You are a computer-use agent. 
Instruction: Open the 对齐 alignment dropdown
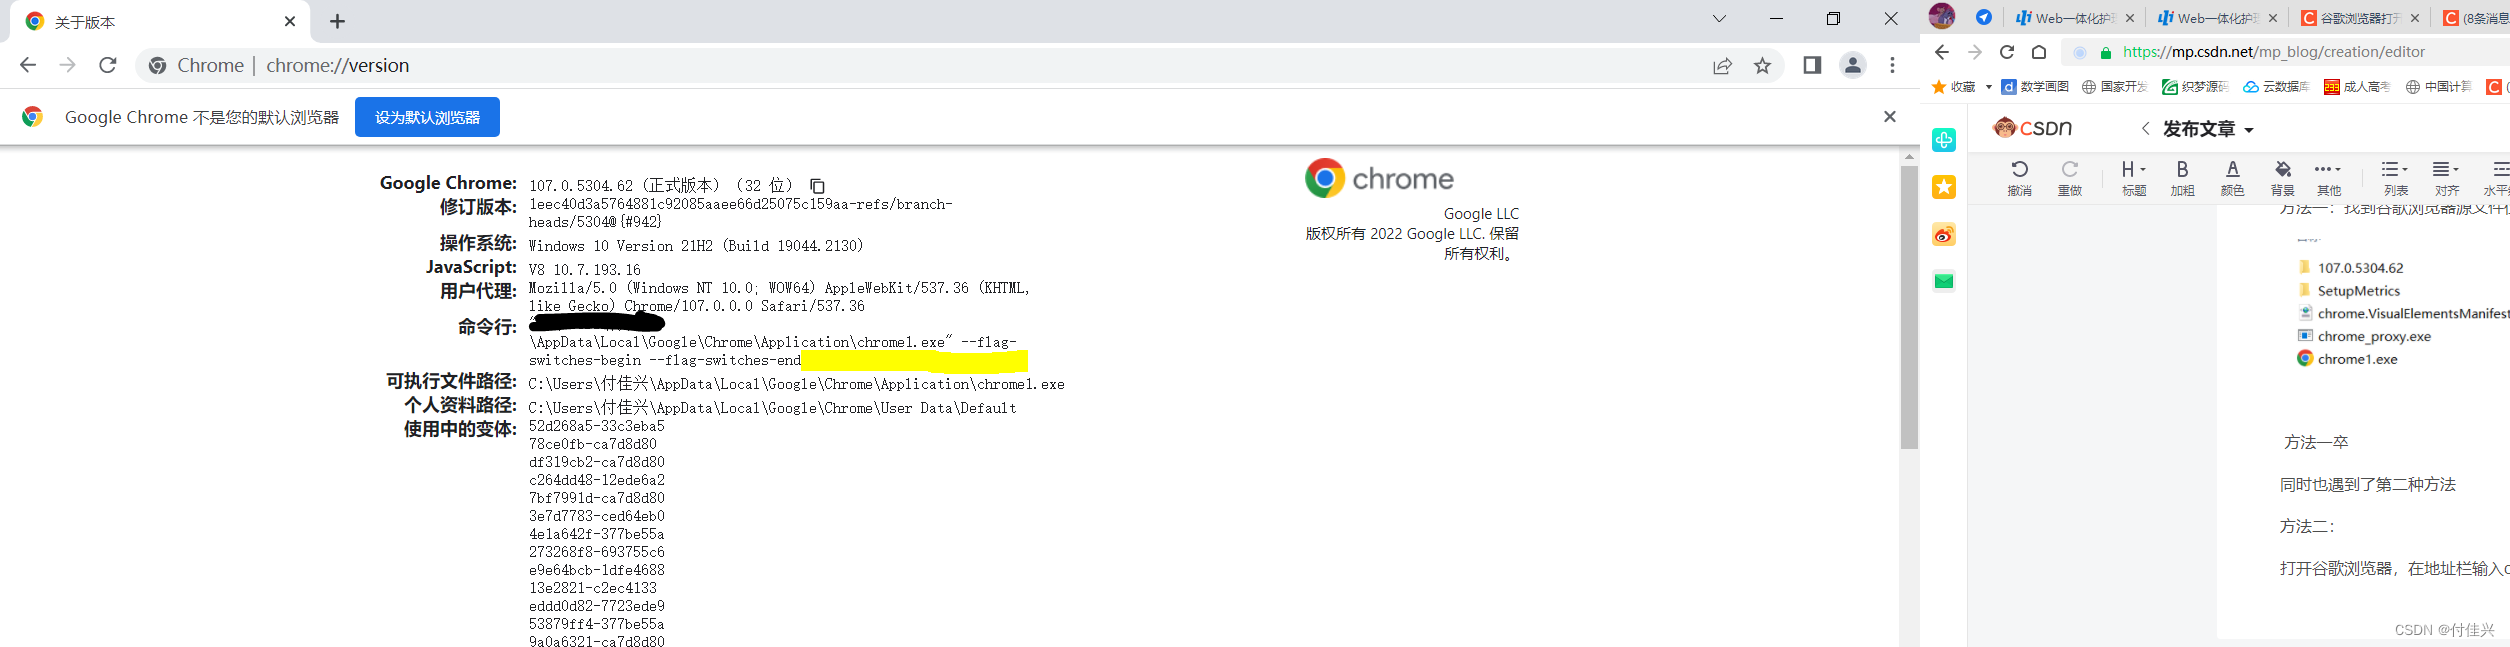point(2446,178)
